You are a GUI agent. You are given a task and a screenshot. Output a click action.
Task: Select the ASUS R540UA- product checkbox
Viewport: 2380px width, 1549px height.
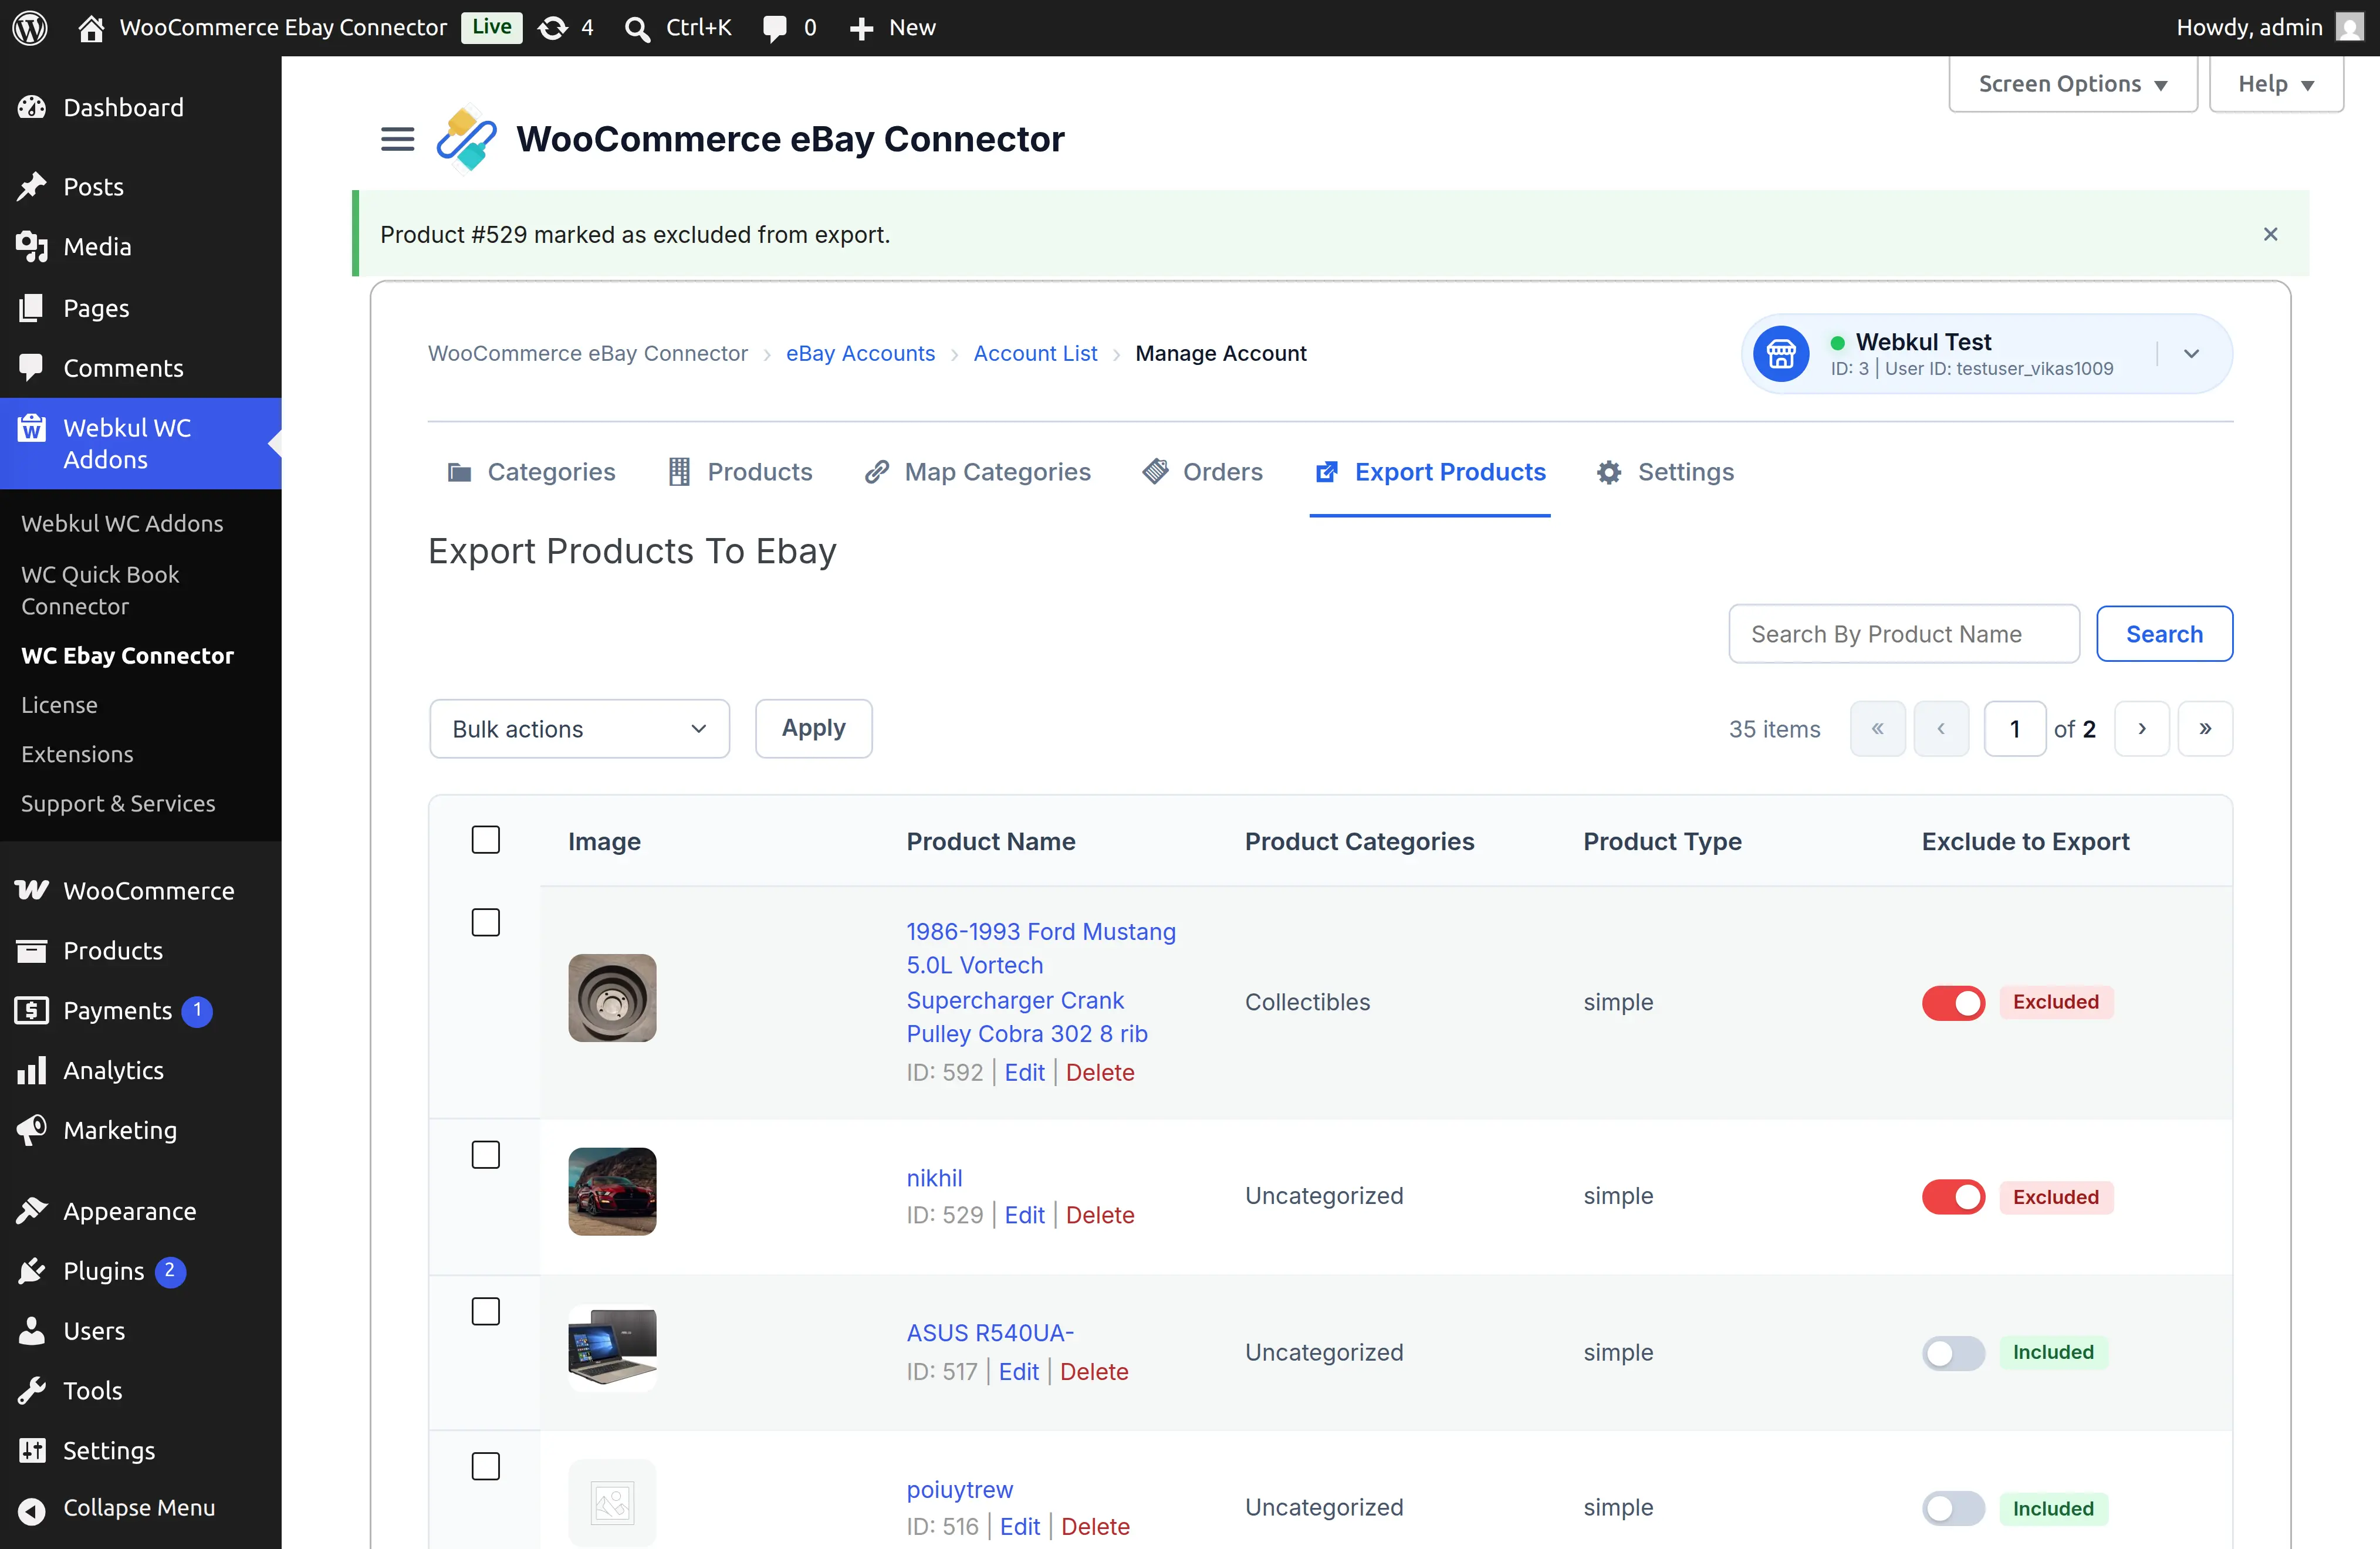click(x=486, y=1311)
